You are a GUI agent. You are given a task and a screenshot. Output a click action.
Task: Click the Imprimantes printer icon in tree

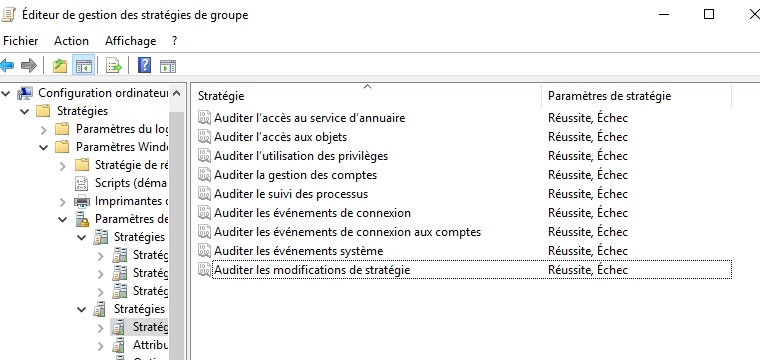(x=82, y=201)
